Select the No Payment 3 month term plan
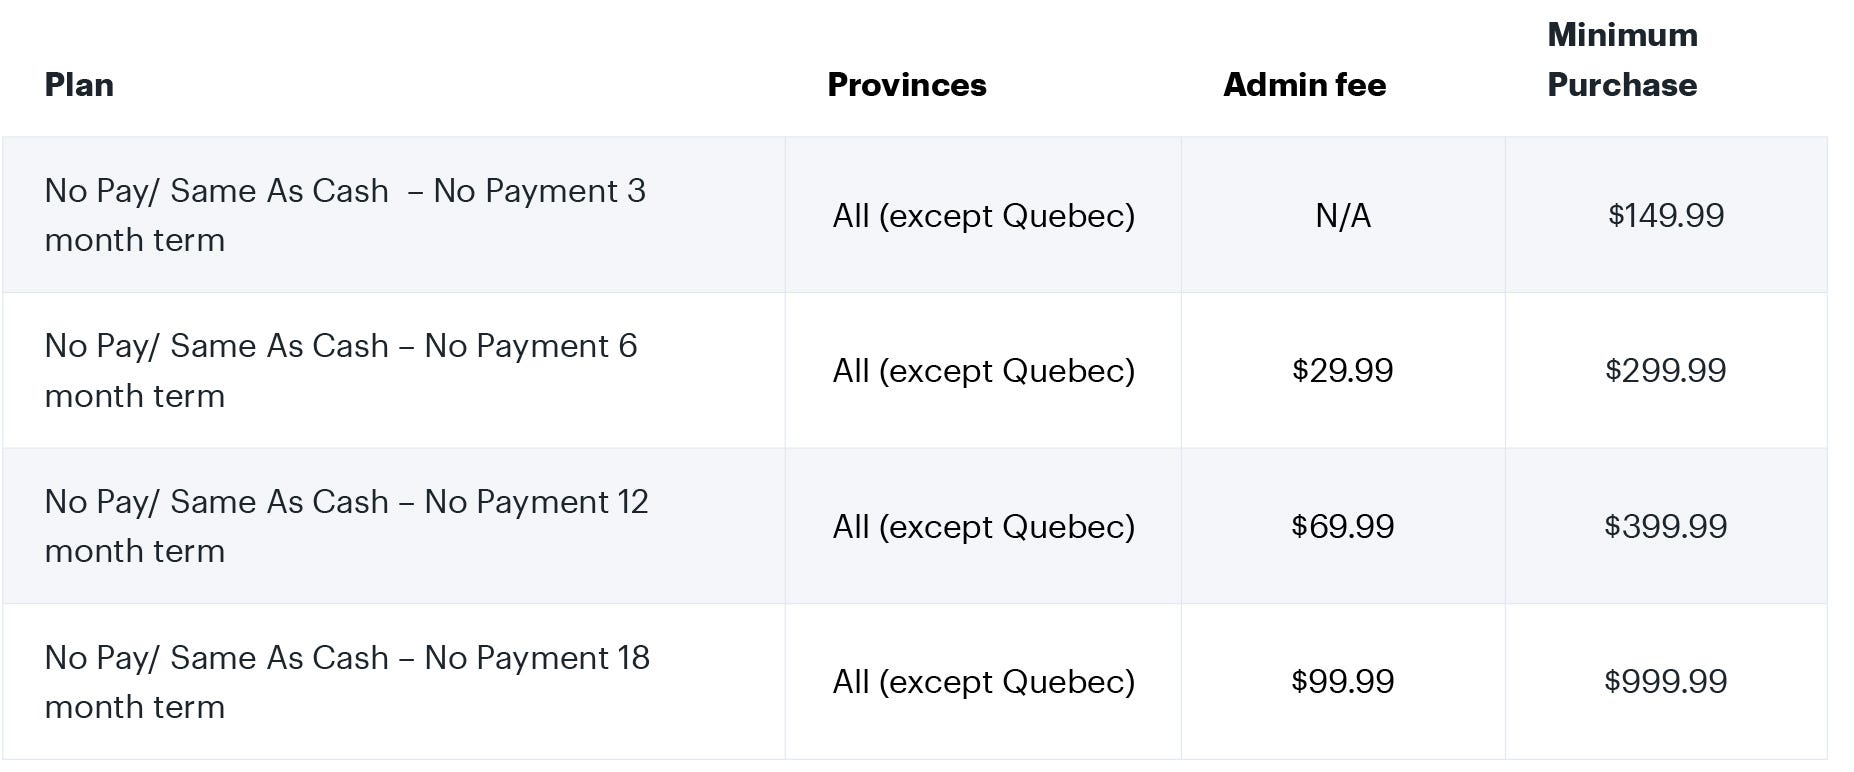Viewport: 1854px width, 772px height. pos(345,215)
